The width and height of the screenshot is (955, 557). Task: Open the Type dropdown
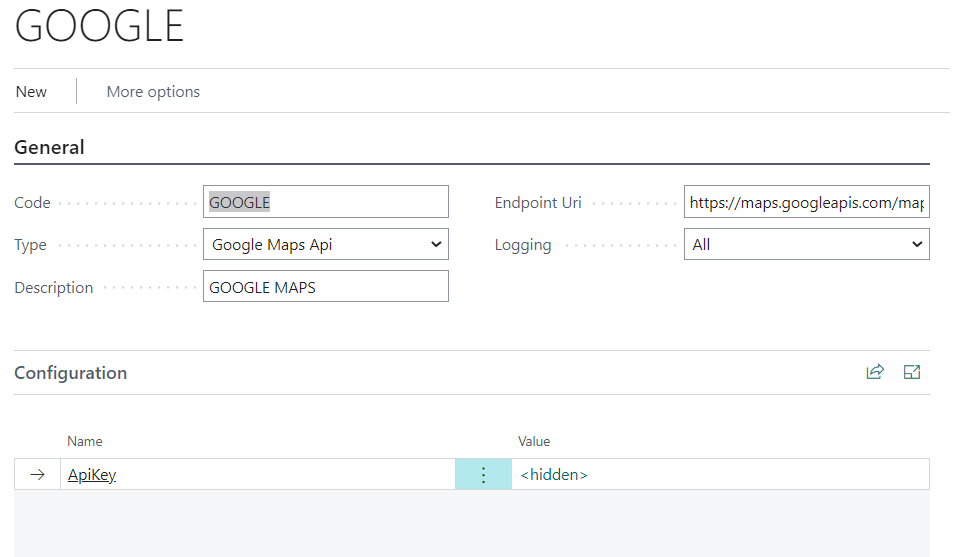326,244
